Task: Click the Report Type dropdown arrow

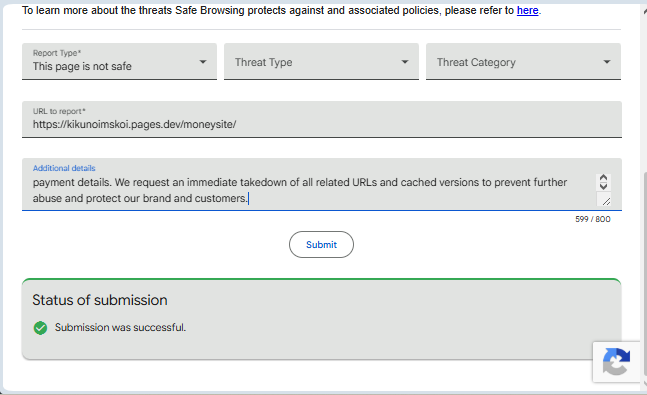Action: click(x=203, y=62)
